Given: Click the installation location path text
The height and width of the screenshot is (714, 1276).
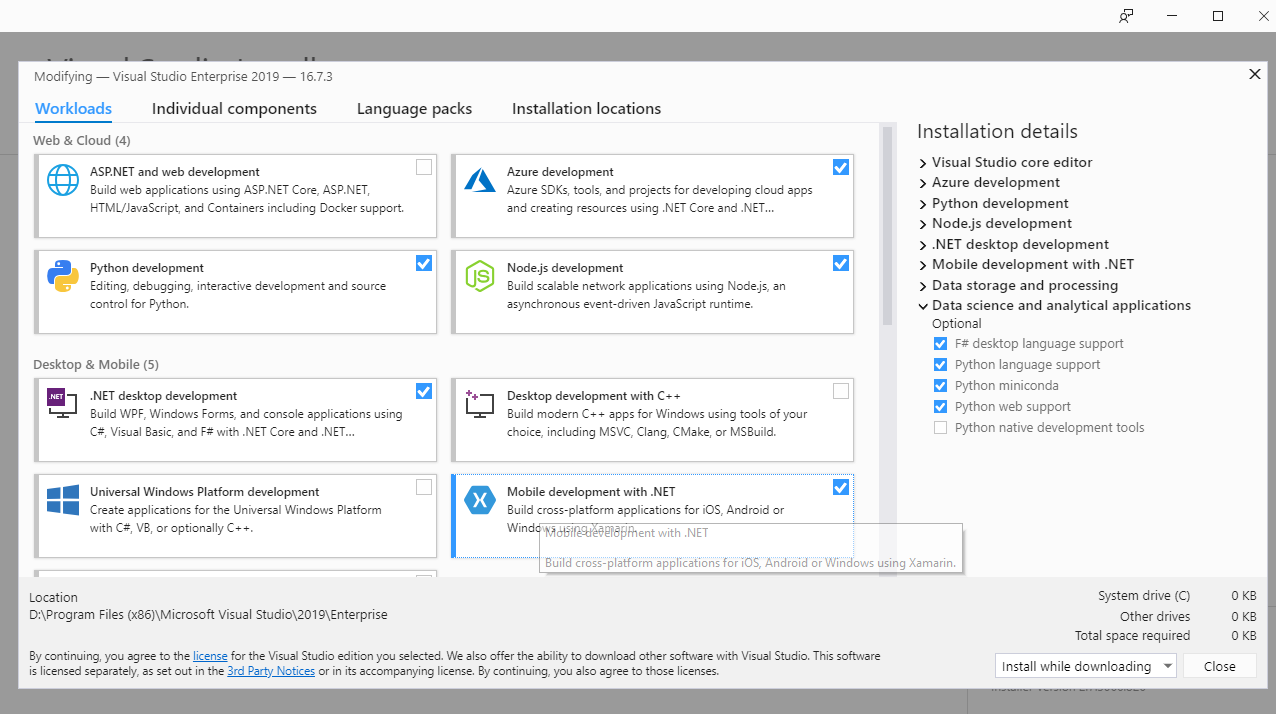Looking at the screenshot, I should 208,615.
